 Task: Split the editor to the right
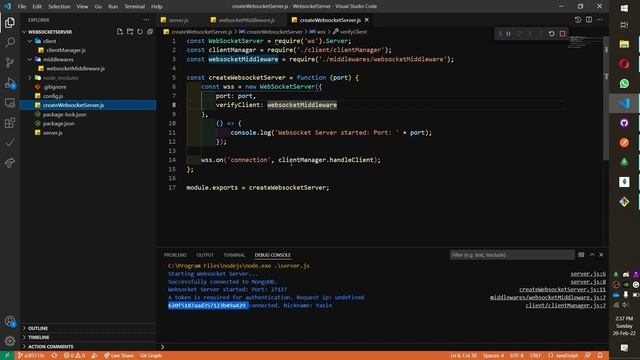(589, 20)
